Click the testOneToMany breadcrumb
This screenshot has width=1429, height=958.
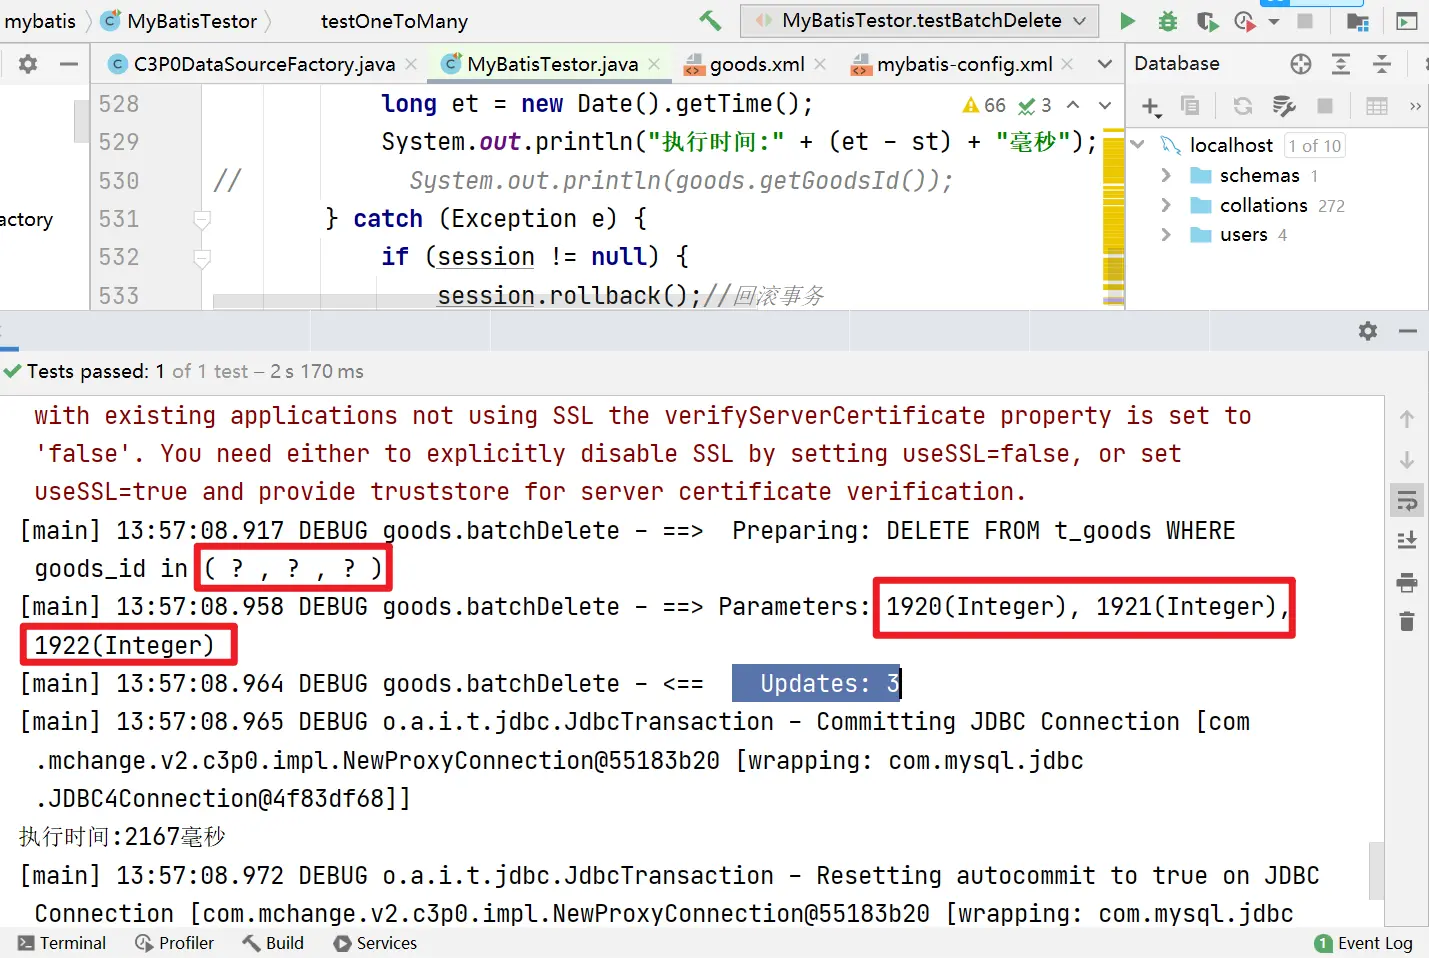click(x=394, y=21)
